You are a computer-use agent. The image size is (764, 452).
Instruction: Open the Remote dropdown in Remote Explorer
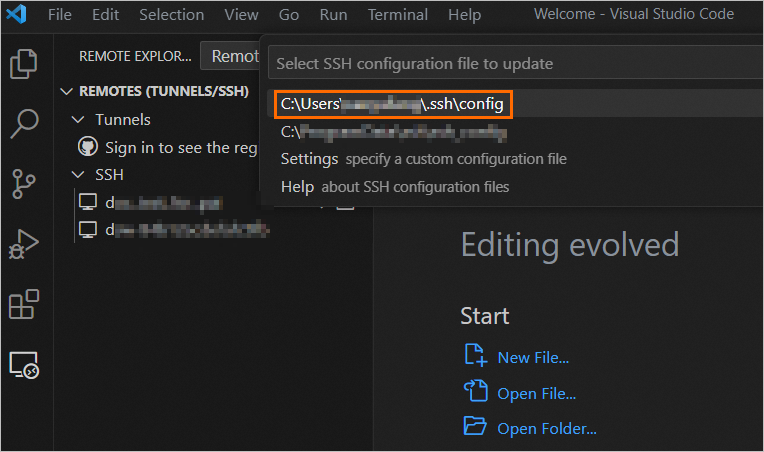pyautogui.click(x=230, y=56)
